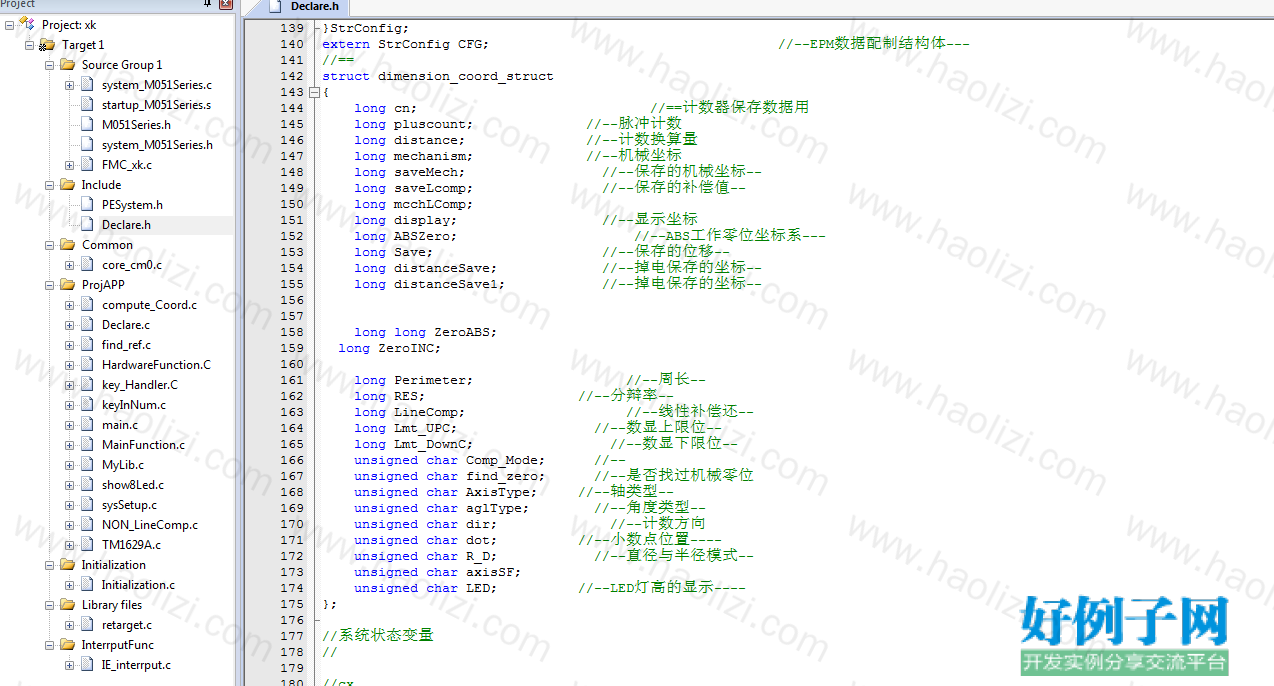Click the Target 1 folder icon
This screenshot has height=686, width=1274.
coord(47,45)
